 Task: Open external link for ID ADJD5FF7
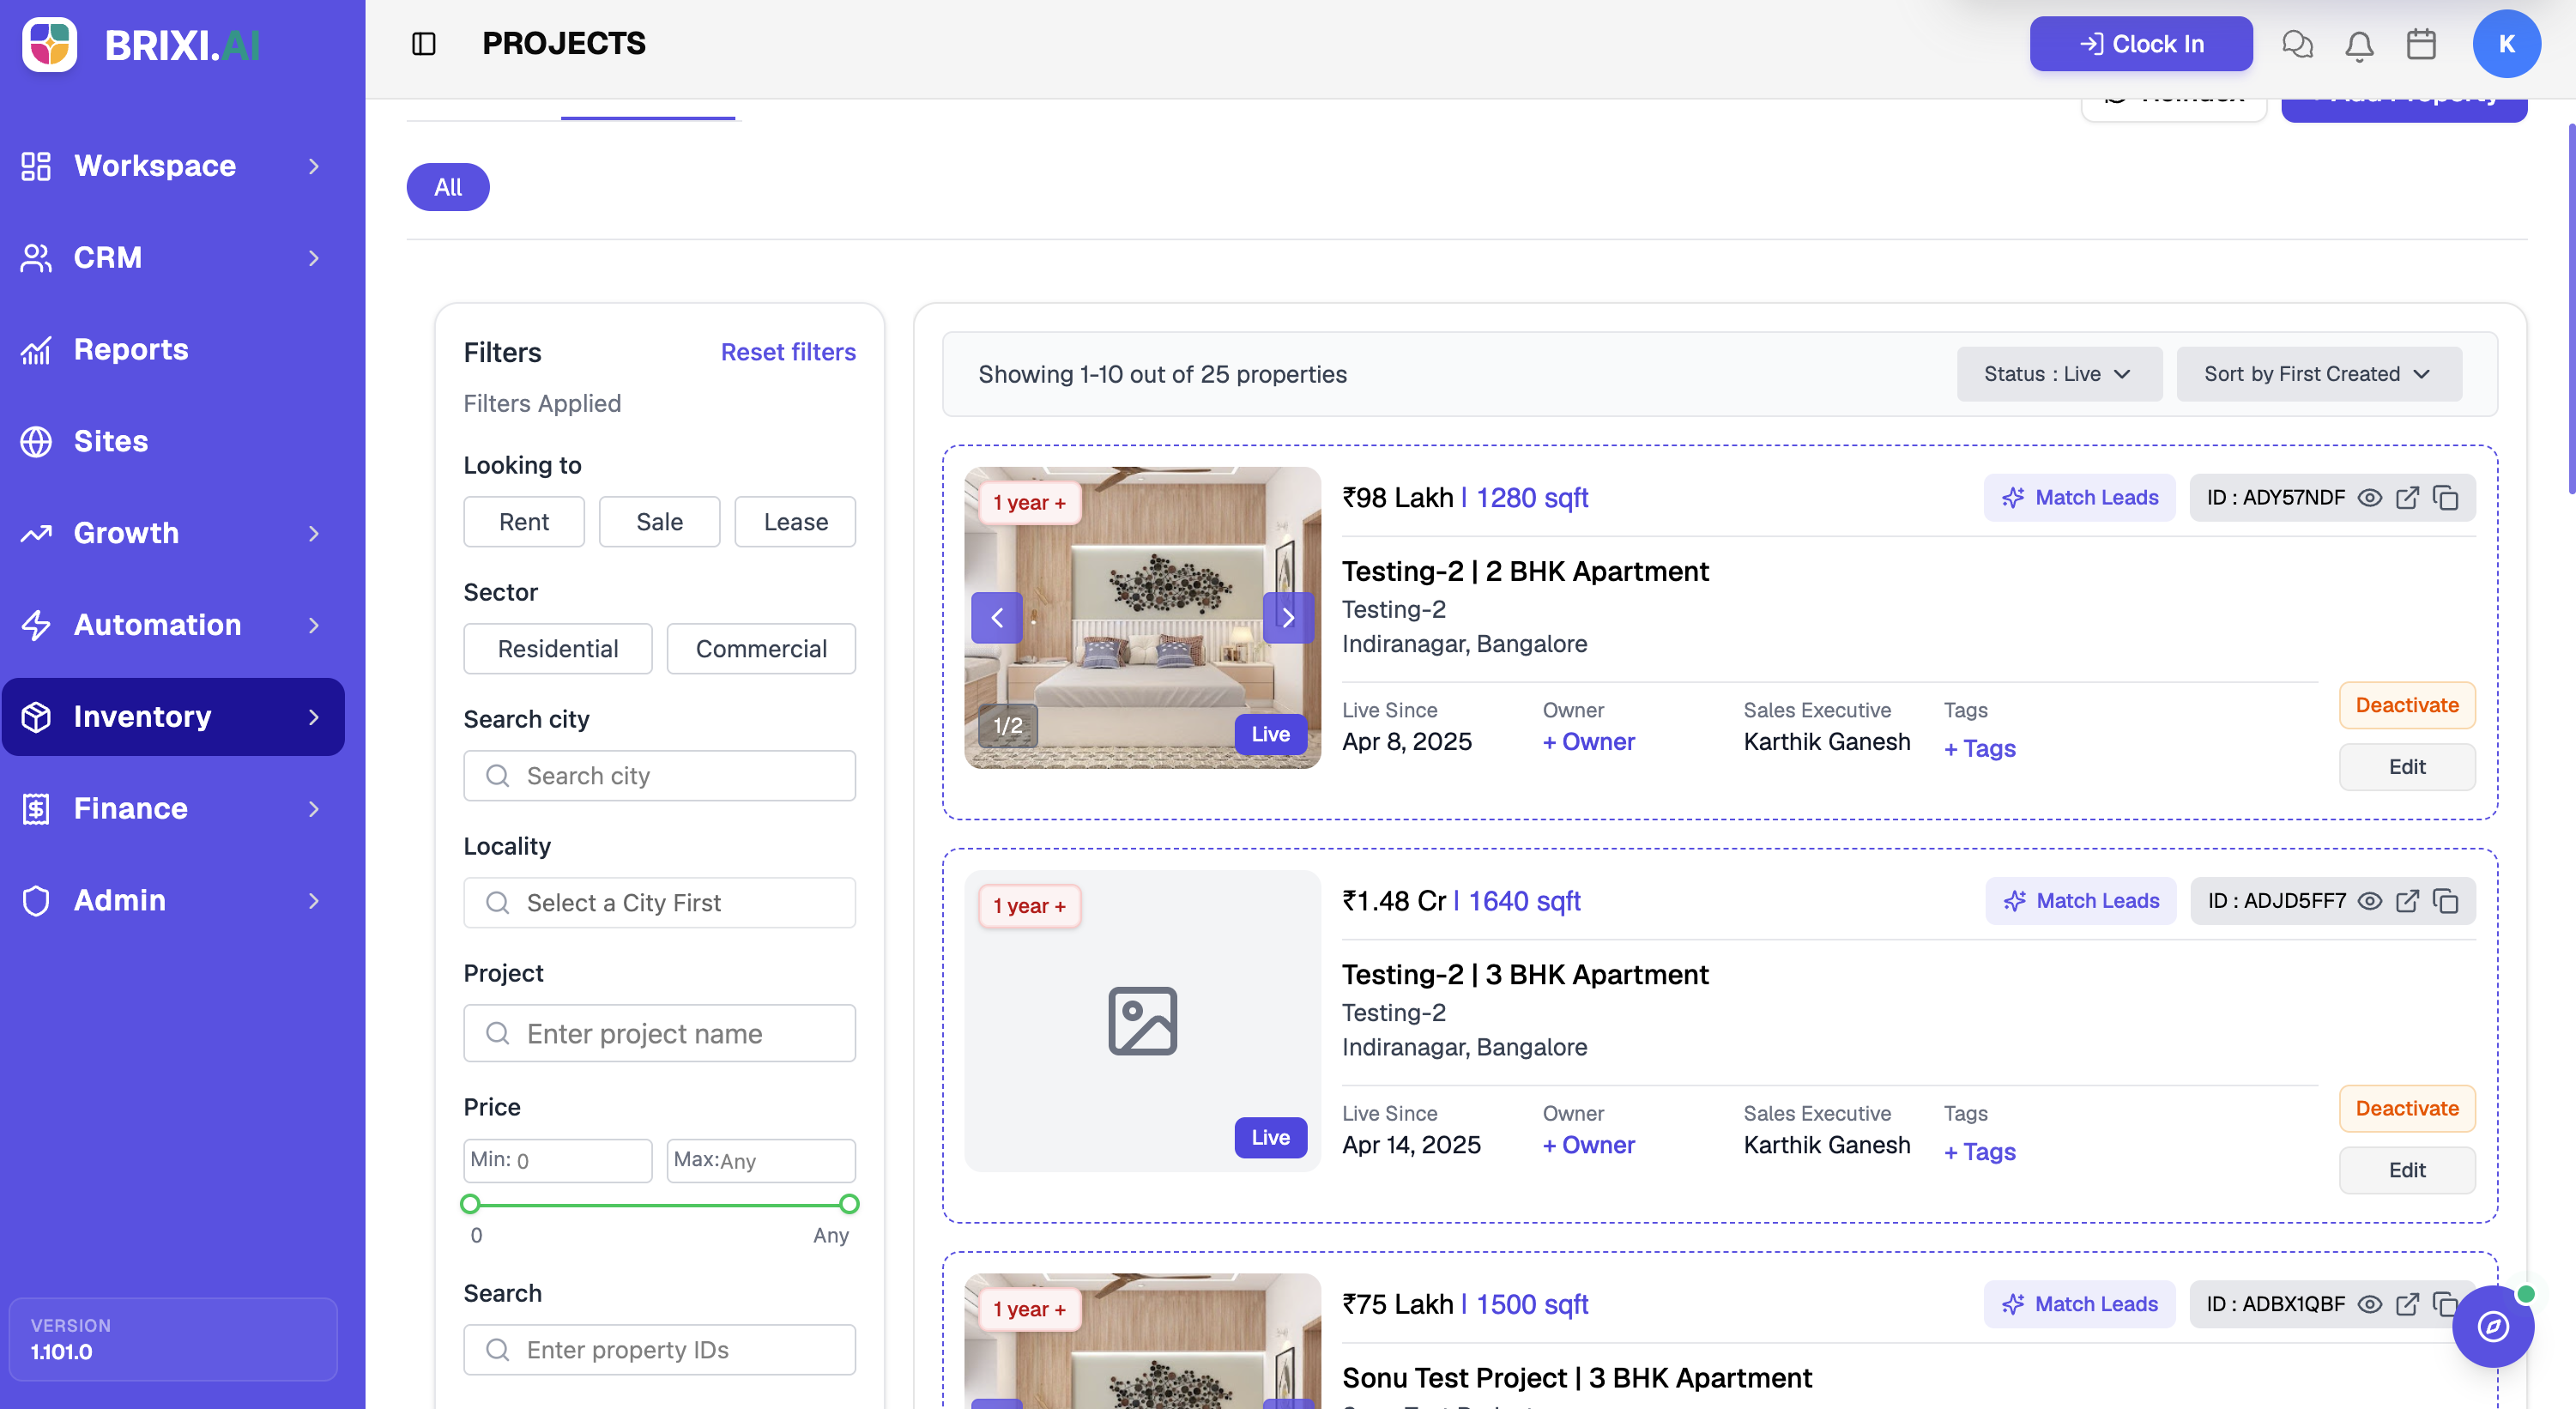point(2407,901)
